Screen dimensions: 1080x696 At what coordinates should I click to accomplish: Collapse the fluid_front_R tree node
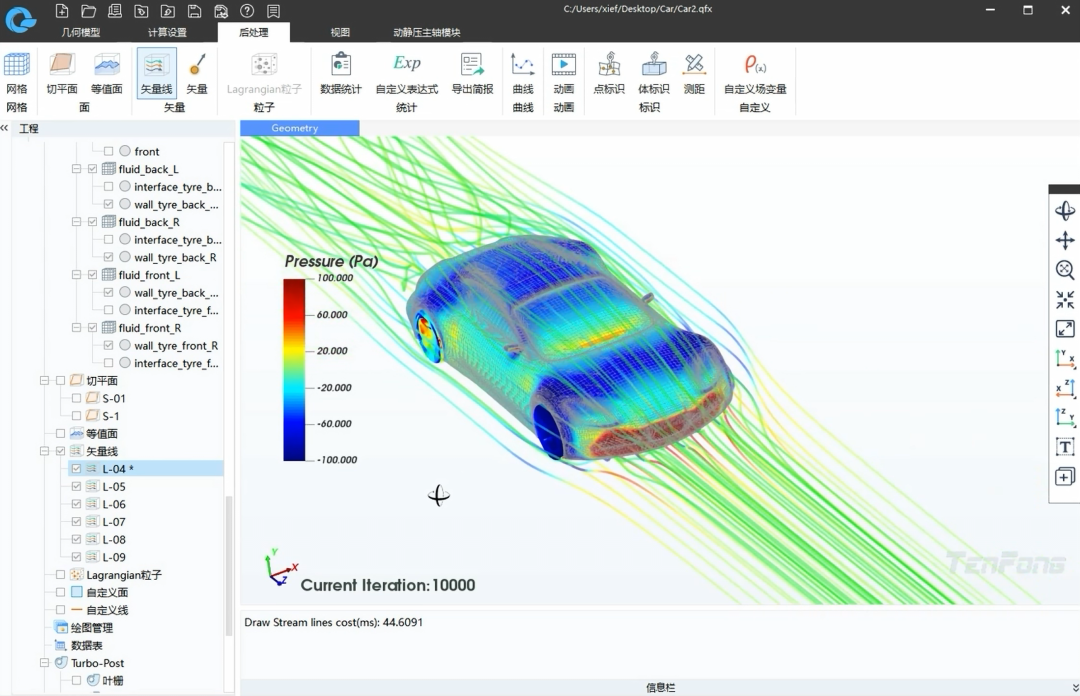76,328
